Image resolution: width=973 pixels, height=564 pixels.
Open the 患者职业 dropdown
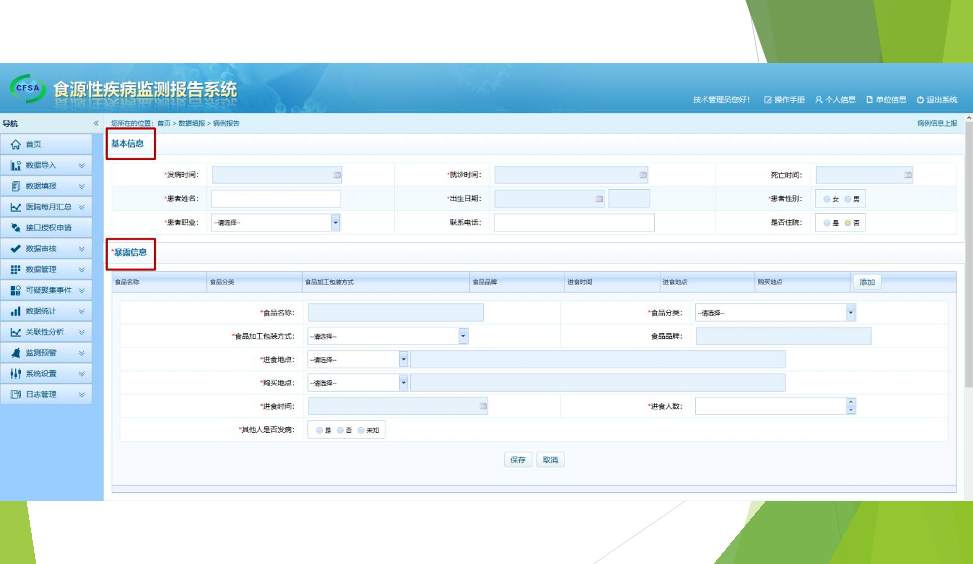pyautogui.click(x=335, y=223)
